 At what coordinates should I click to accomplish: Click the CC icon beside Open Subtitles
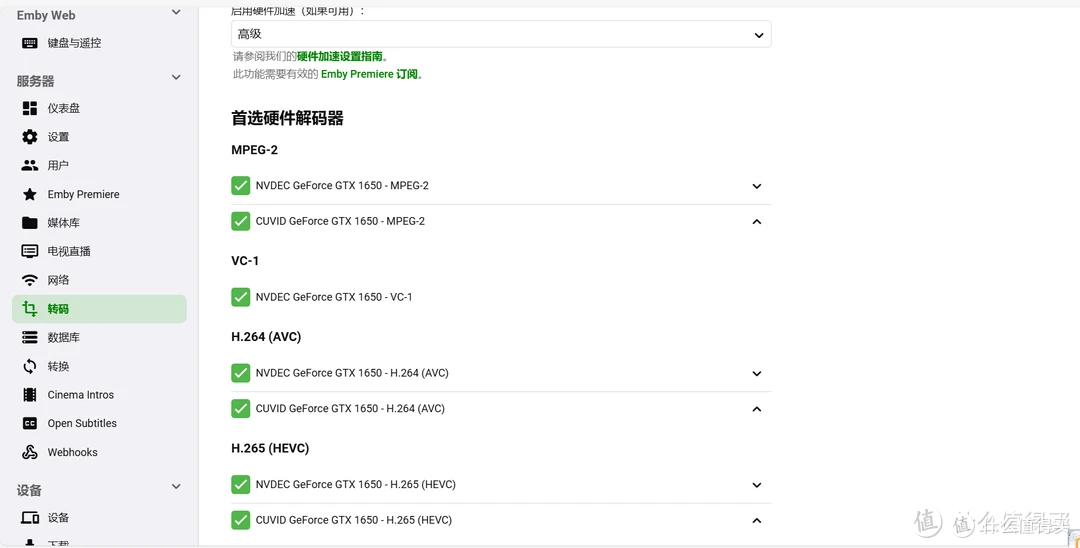[30, 423]
